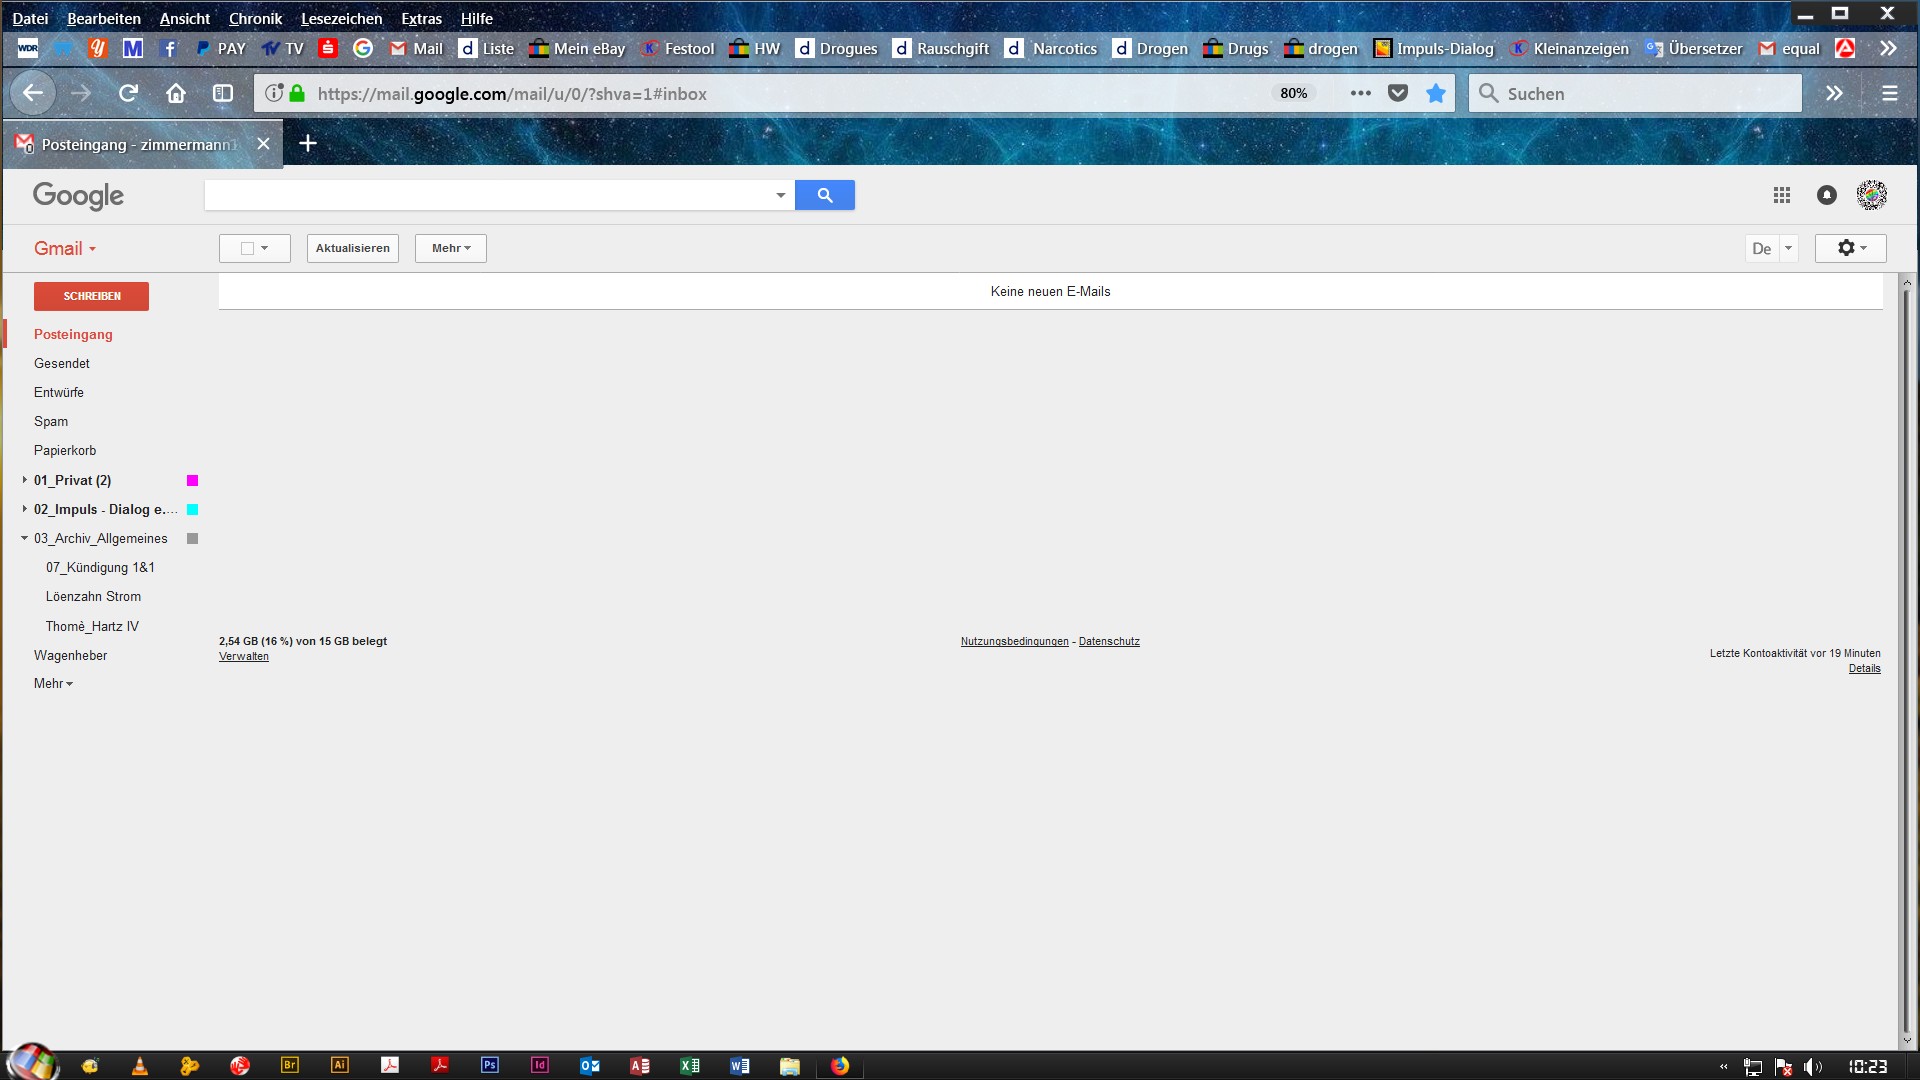Open Google notifications bell icon
1920x1080 pixels.
click(x=1826, y=195)
